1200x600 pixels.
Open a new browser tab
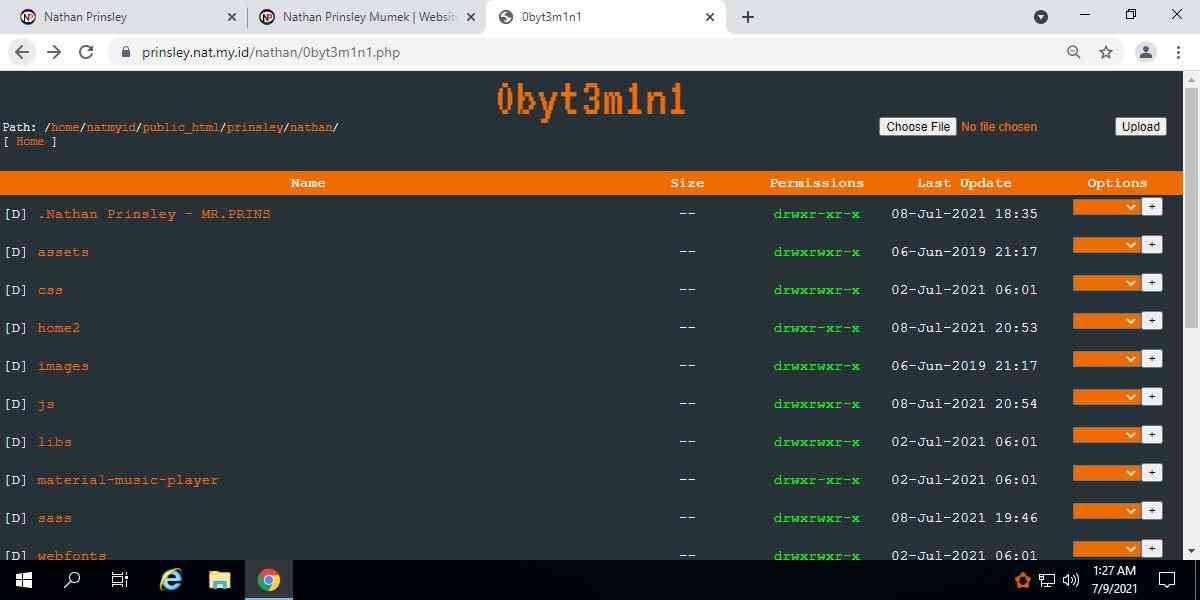pos(748,17)
